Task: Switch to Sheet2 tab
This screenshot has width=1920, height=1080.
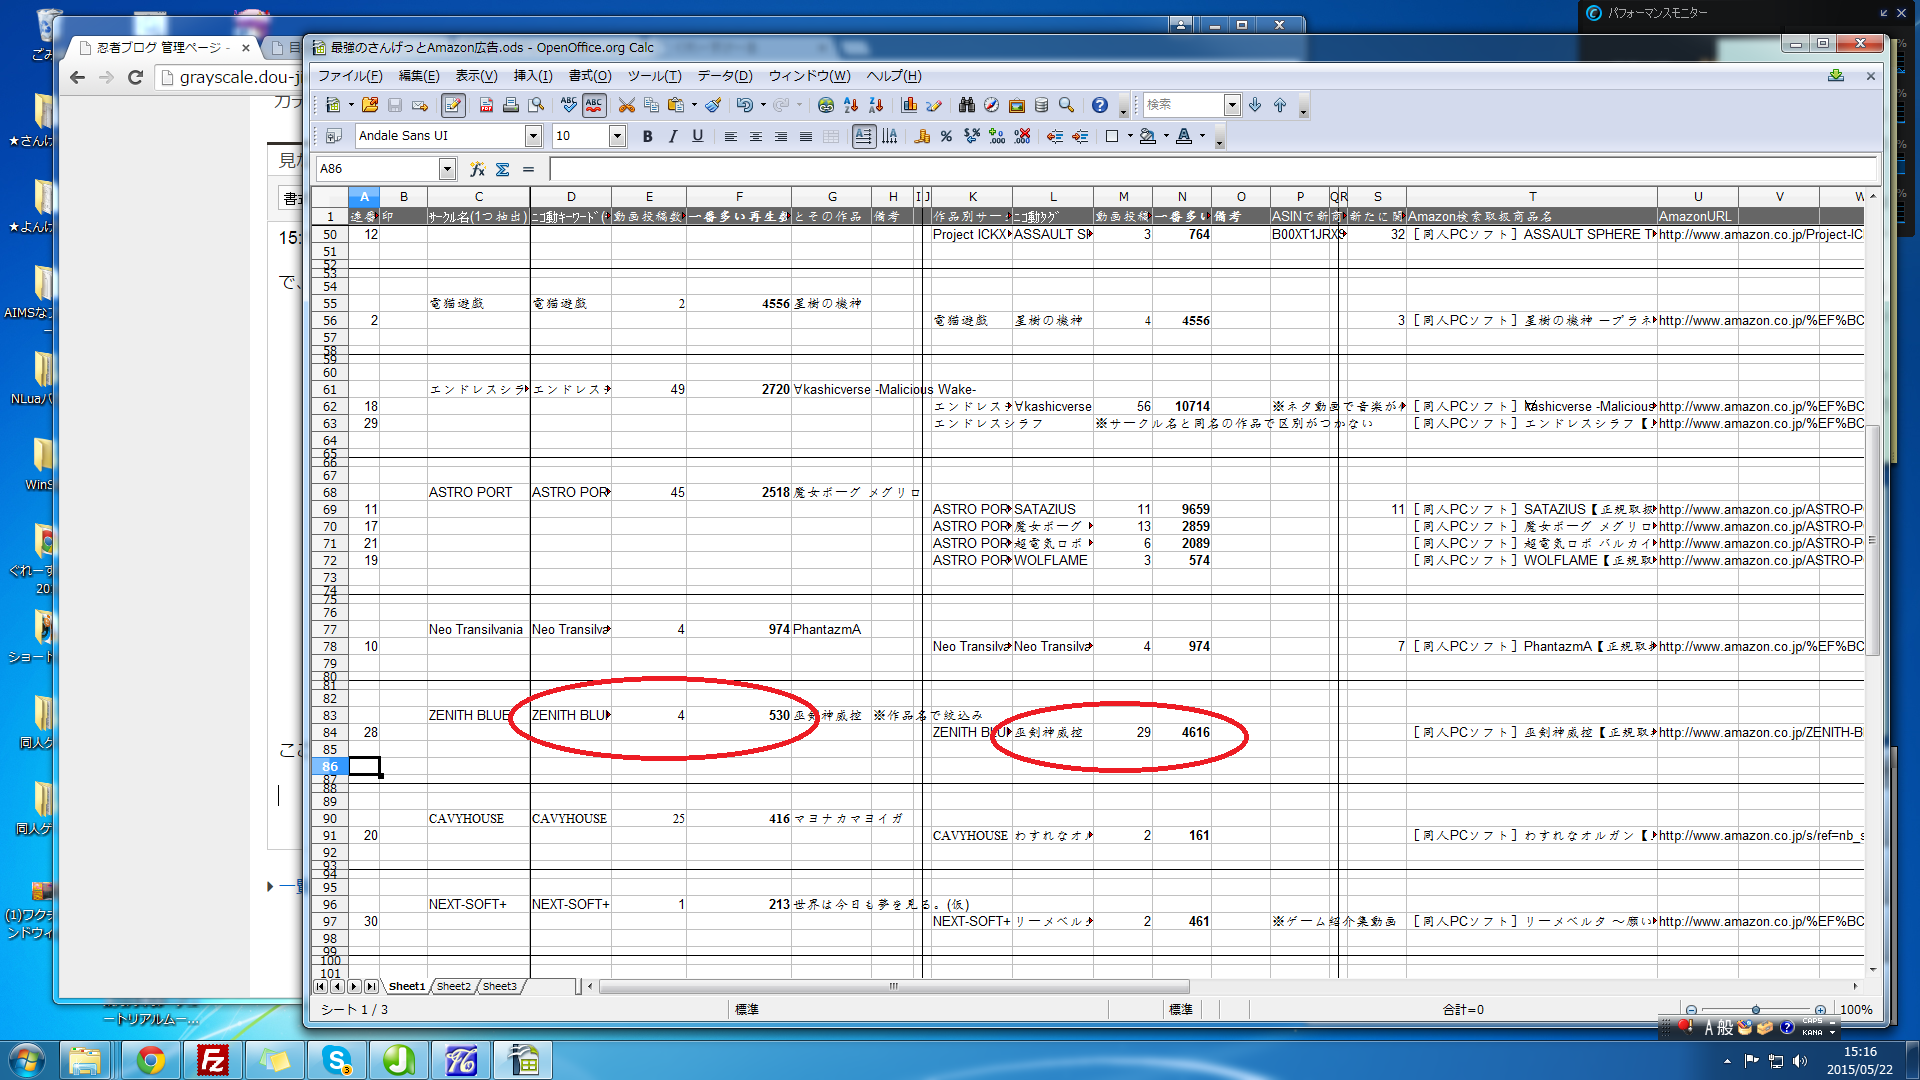Action: click(453, 986)
